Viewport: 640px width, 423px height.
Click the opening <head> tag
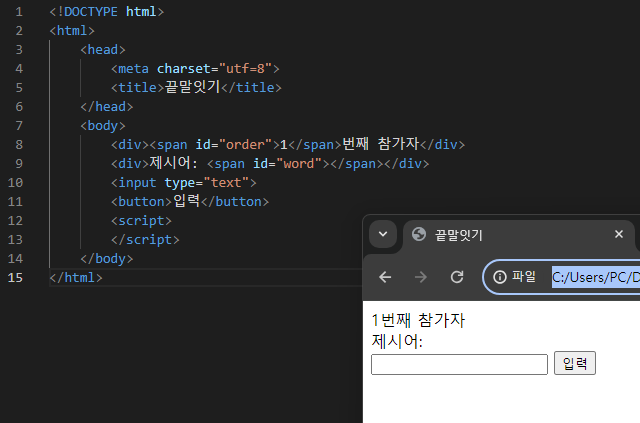tap(103, 50)
